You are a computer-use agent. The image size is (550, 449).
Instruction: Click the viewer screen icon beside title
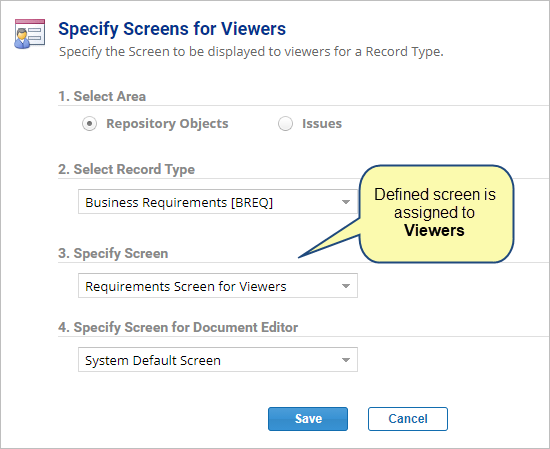30,34
